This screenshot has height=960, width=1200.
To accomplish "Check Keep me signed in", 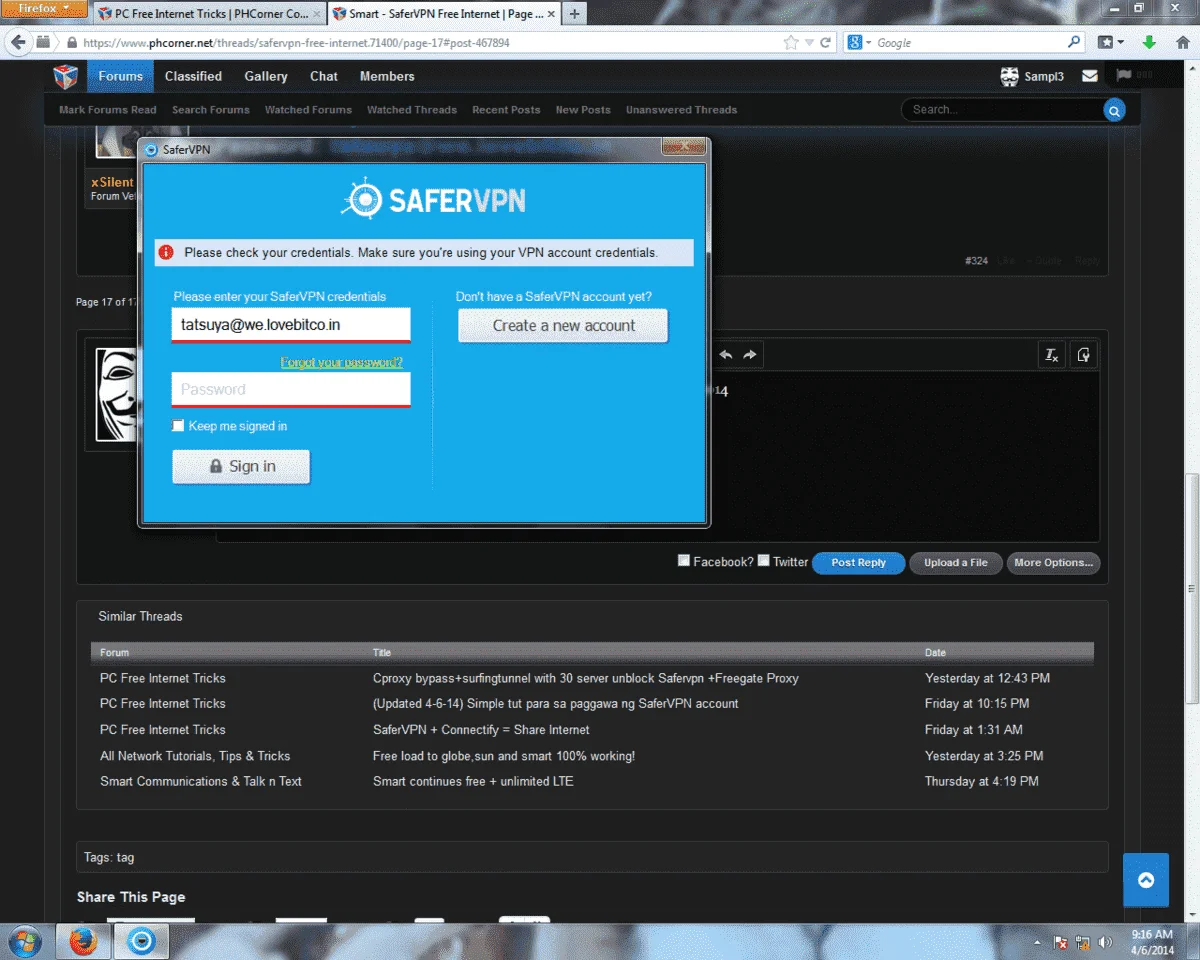I will point(179,426).
